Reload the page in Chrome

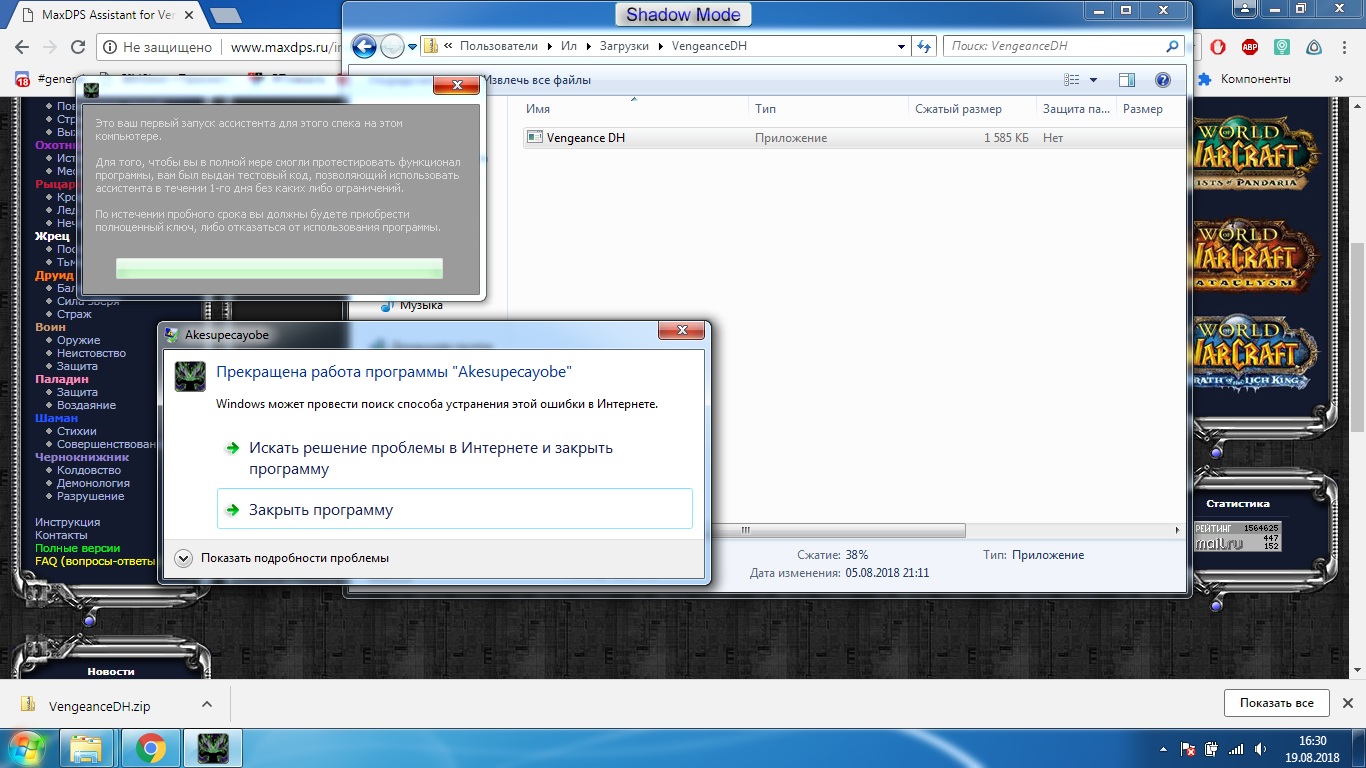[x=78, y=47]
